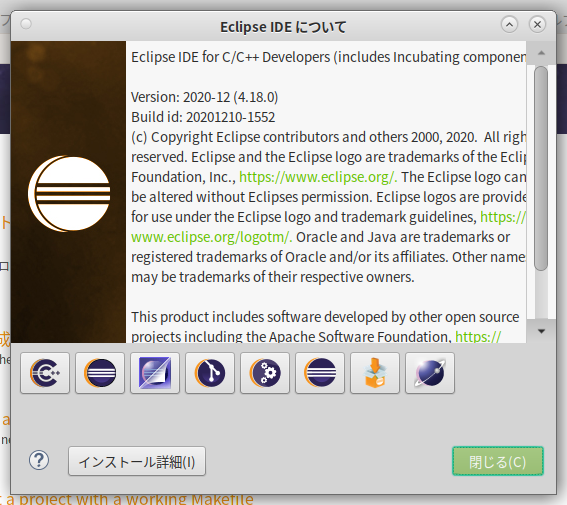Open the C/C++ CDT feature icon
The height and width of the screenshot is (505, 567).
[45, 373]
